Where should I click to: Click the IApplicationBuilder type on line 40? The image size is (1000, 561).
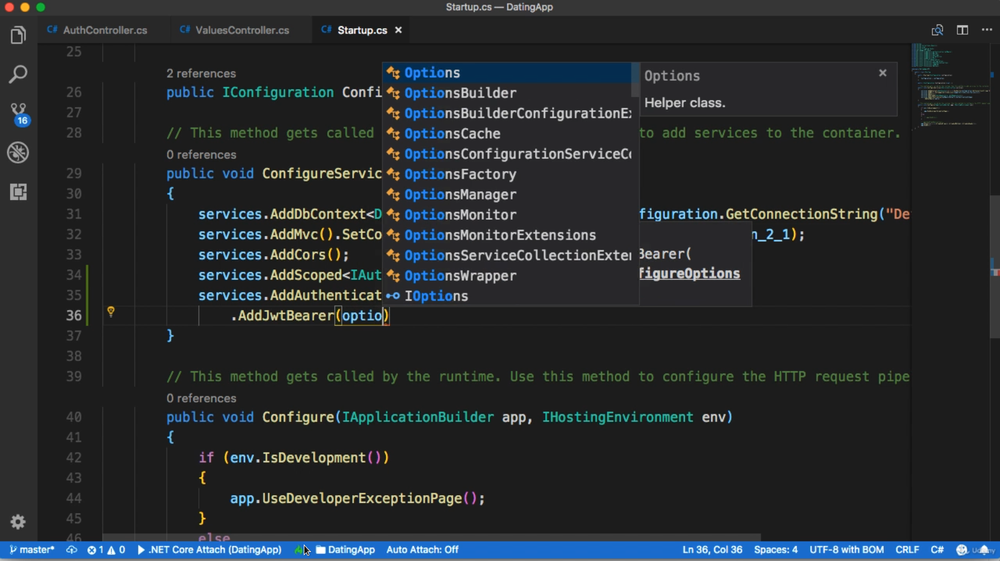coord(418,418)
